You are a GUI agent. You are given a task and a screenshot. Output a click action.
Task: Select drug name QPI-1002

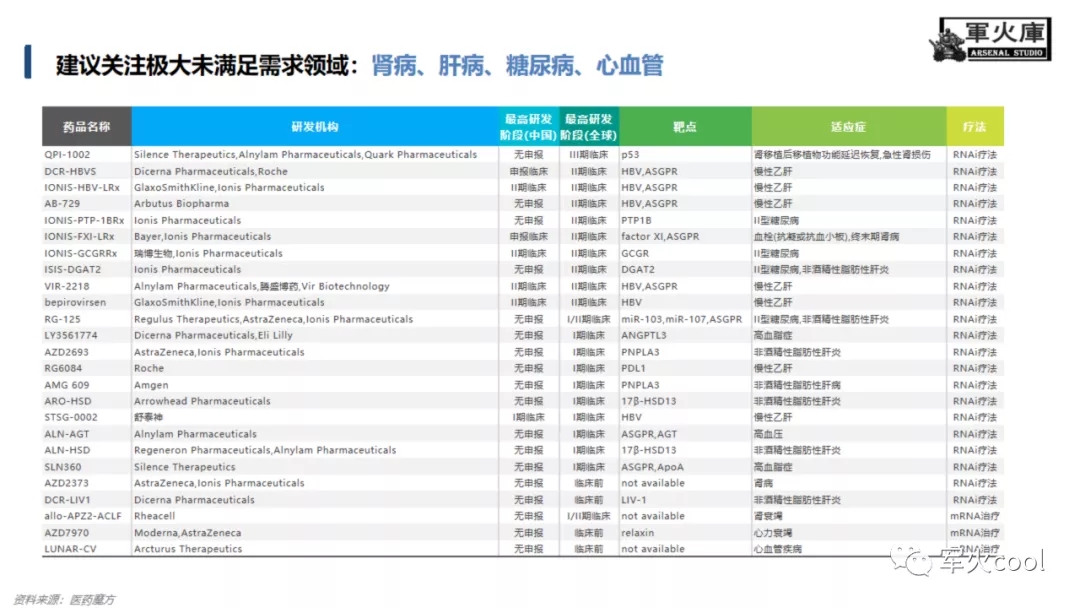click(67, 155)
